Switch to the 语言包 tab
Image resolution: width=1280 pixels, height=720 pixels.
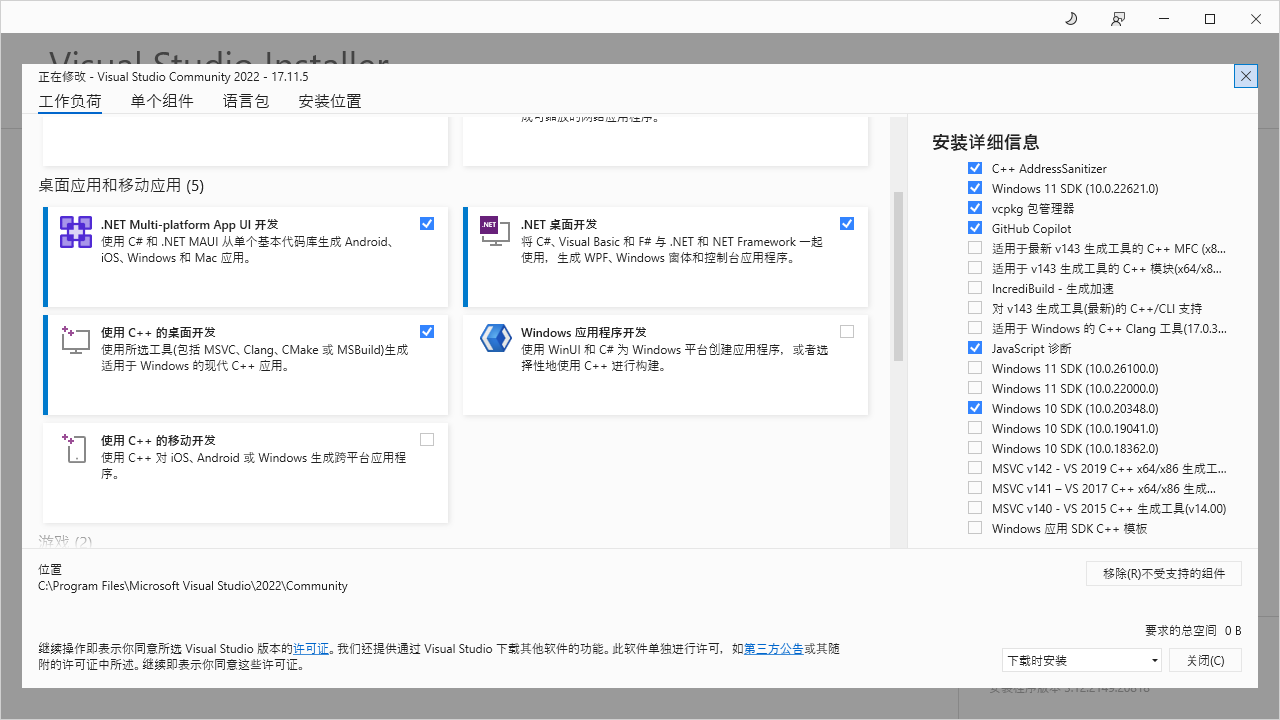tap(246, 101)
